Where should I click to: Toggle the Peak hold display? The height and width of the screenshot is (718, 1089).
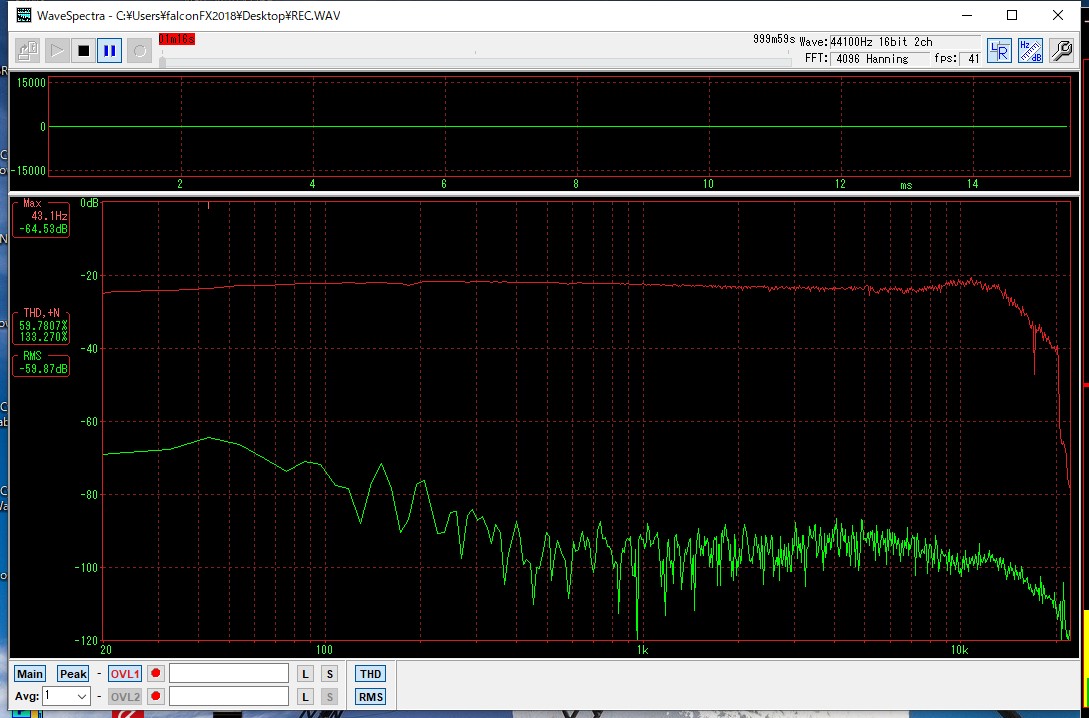tap(73, 674)
